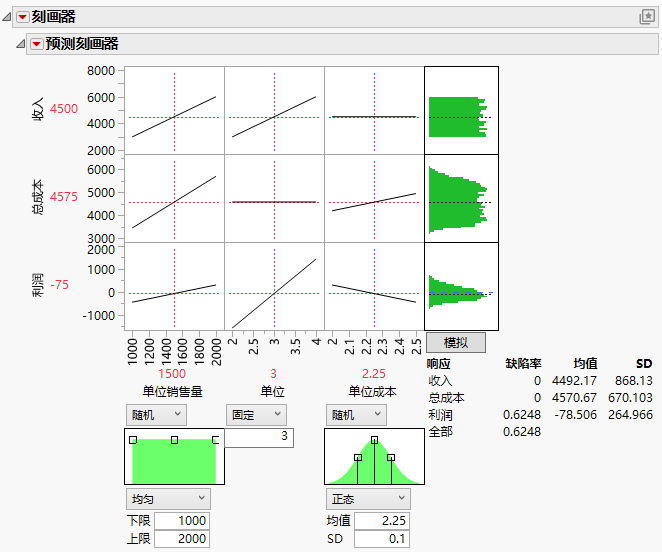Click the 全部 row defect rate 0.6248
This screenshot has width=662, height=552.
point(522,432)
